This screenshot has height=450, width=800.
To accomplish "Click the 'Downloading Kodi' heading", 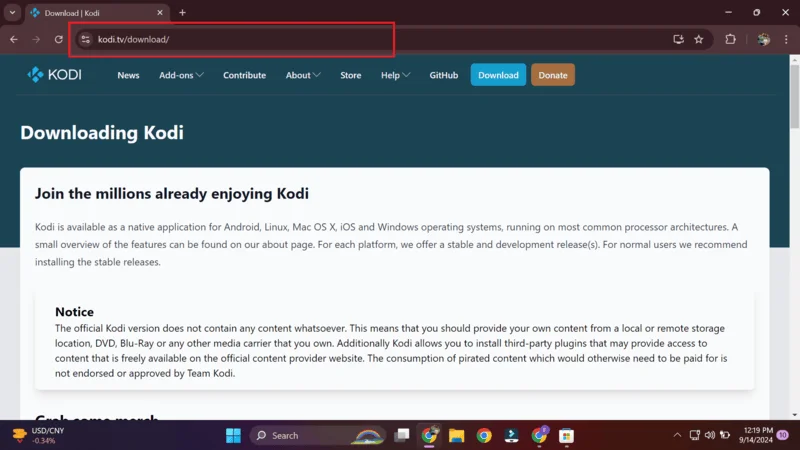I will coord(102,133).
